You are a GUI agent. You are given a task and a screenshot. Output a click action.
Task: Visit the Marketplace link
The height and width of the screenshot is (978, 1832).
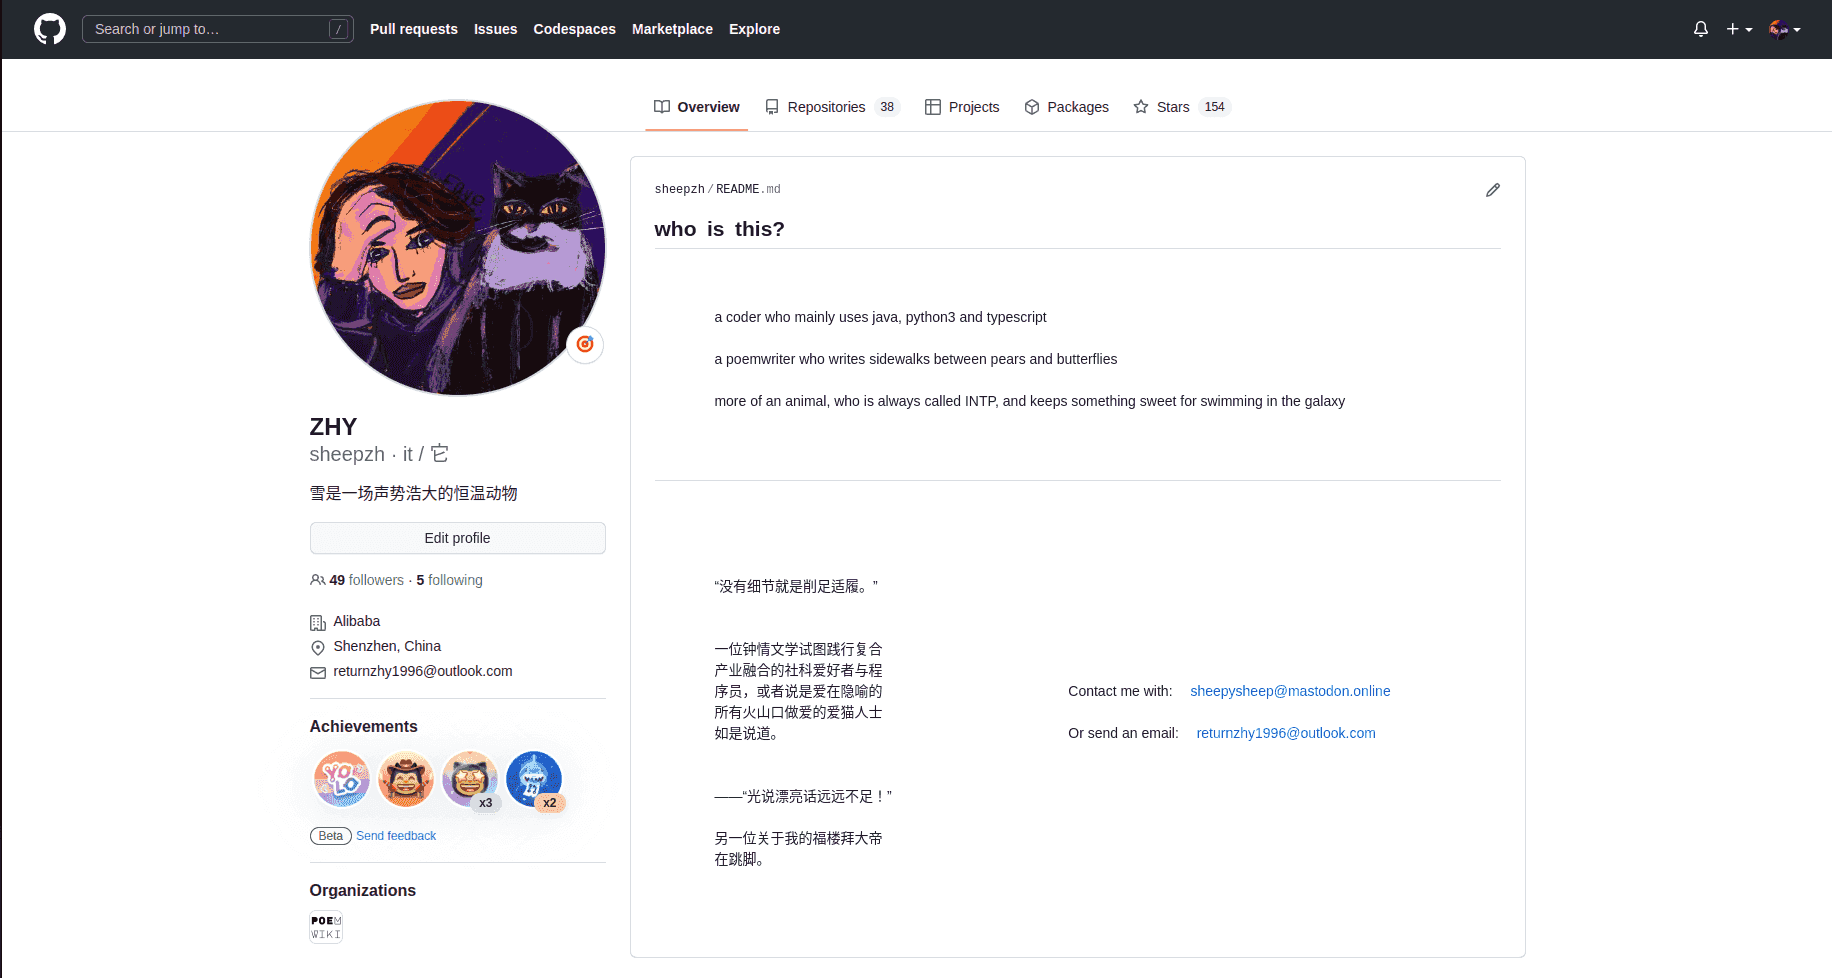tap(672, 29)
